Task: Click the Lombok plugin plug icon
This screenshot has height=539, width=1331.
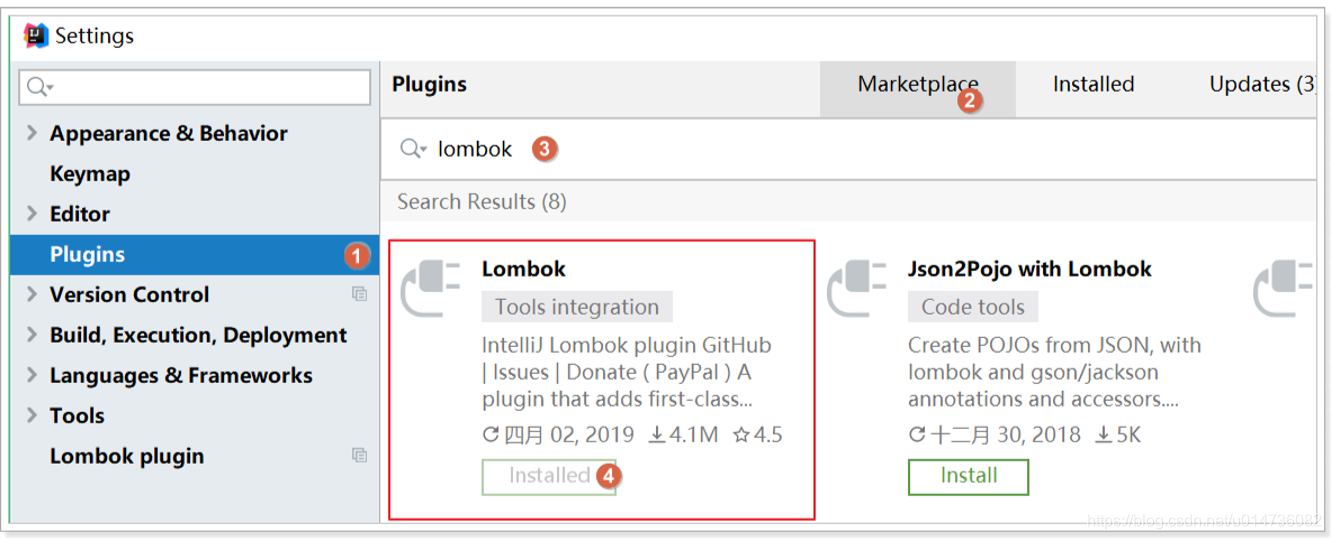Action: [x=430, y=289]
